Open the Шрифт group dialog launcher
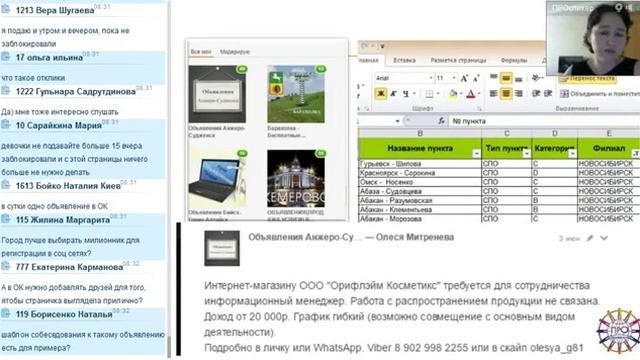Image resolution: width=640 pixels, height=360 pixels. coord(480,109)
